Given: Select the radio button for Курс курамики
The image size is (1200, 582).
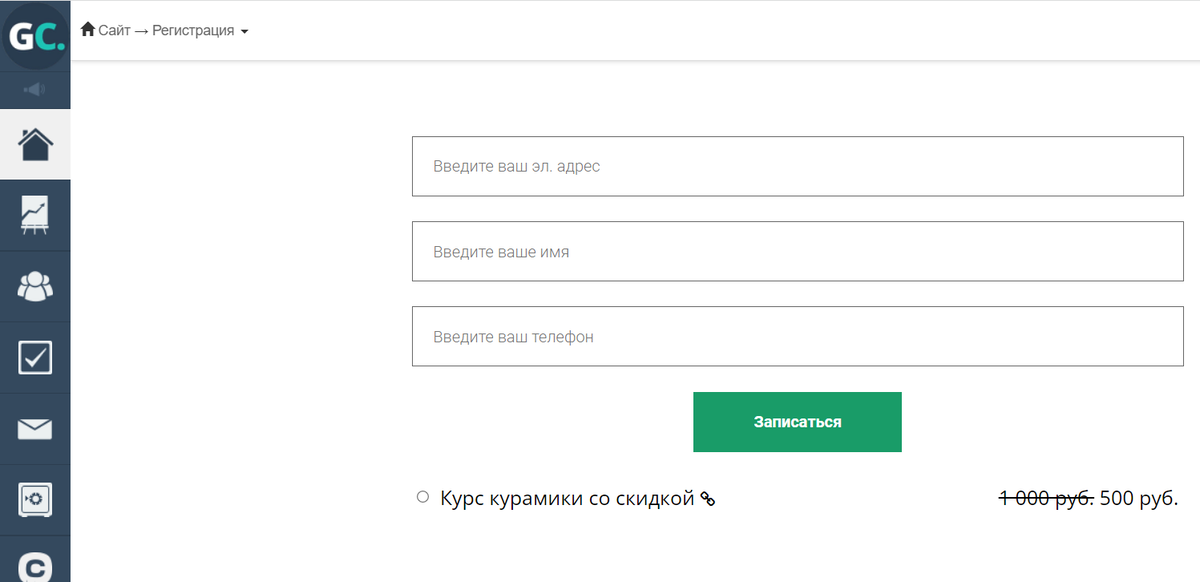Looking at the screenshot, I should pyautogui.click(x=423, y=497).
